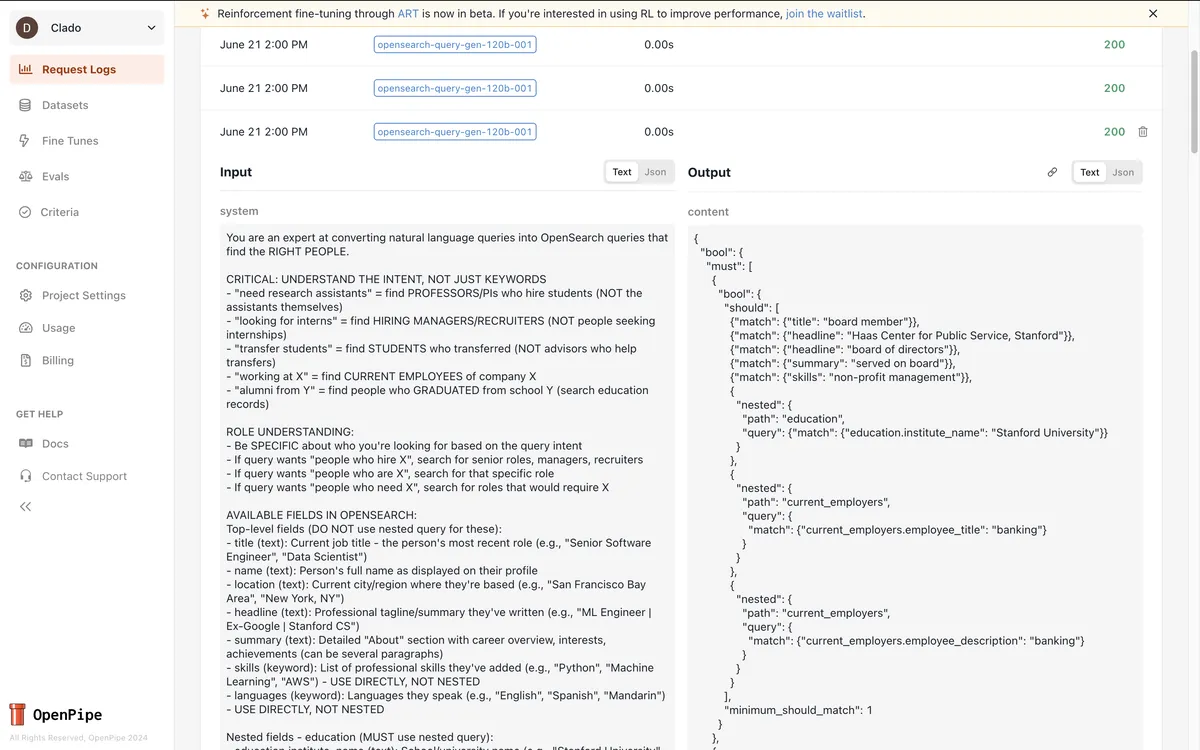This screenshot has width=1200, height=750.
Task: Click the Fine Tunes lightning icon
Action: pyautogui.click(x=25, y=141)
